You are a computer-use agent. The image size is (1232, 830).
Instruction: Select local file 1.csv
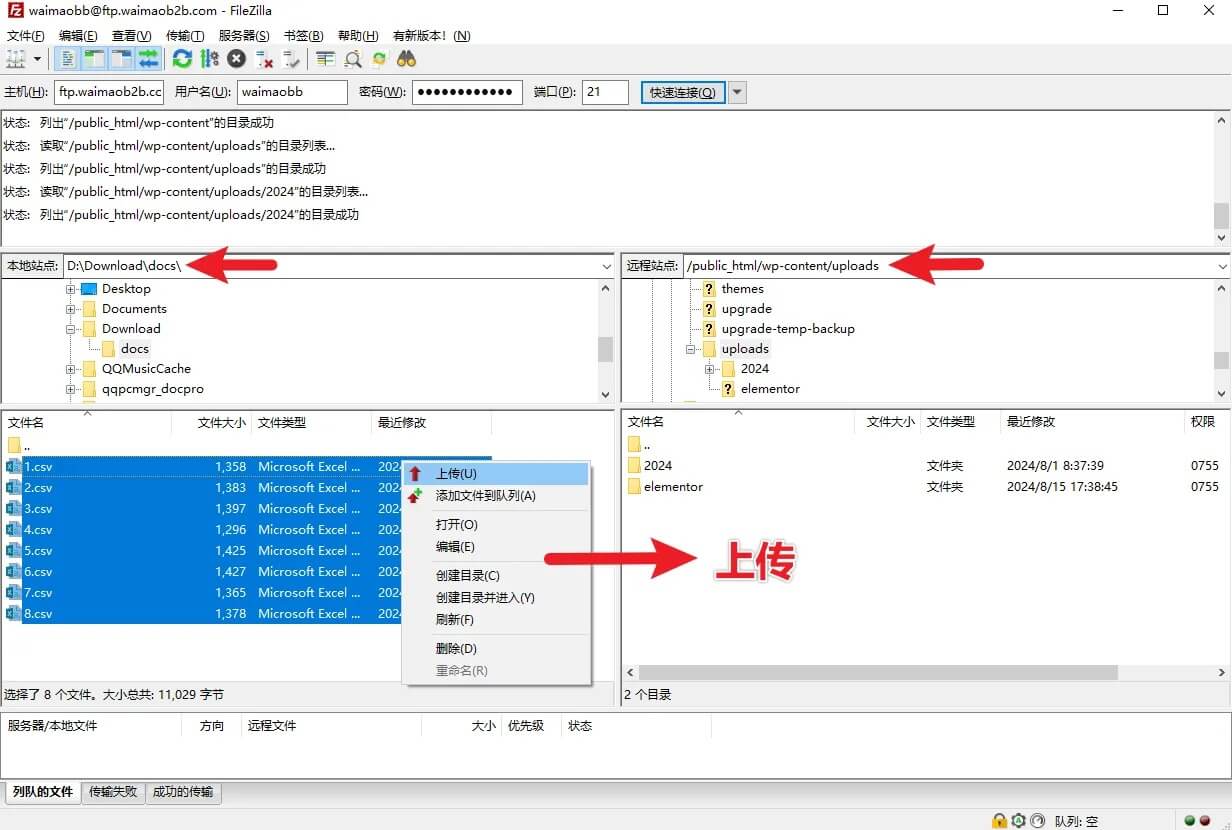(x=39, y=467)
